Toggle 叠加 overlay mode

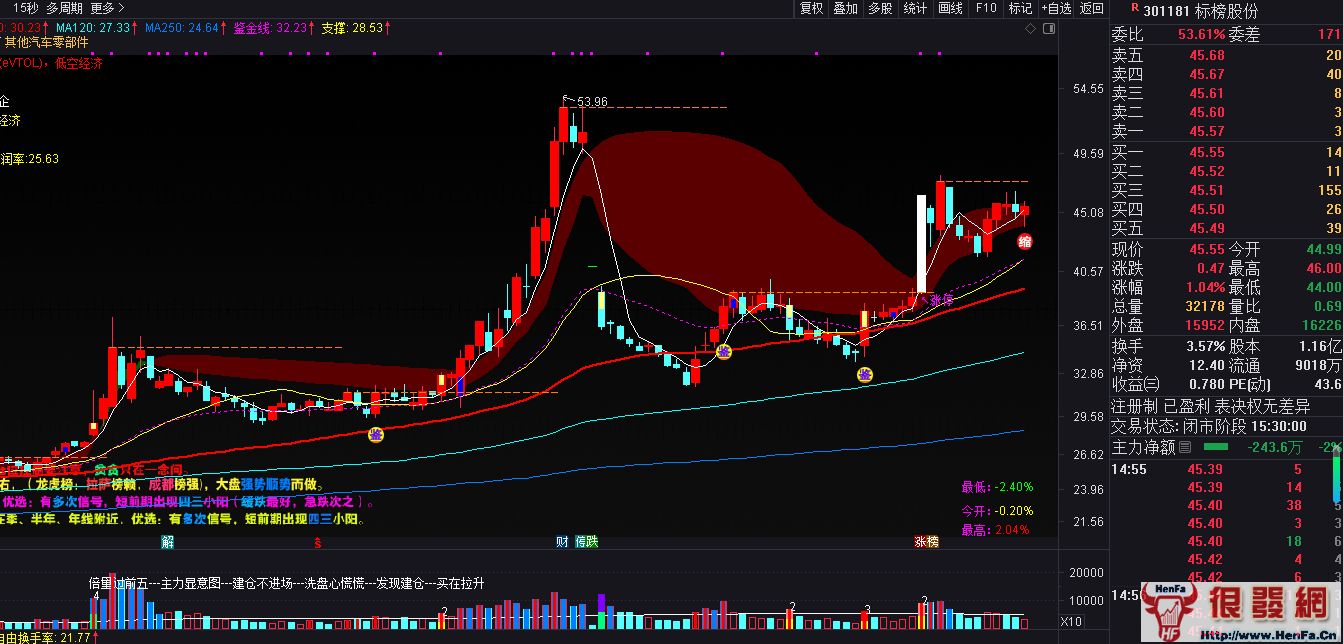[x=846, y=8]
